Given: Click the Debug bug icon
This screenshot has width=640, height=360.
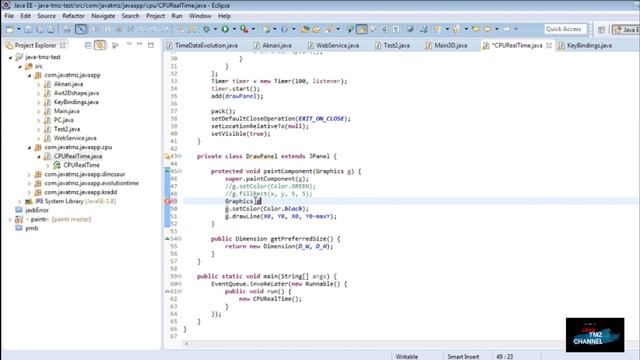Looking at the screenshot, I should coord(207,29).
